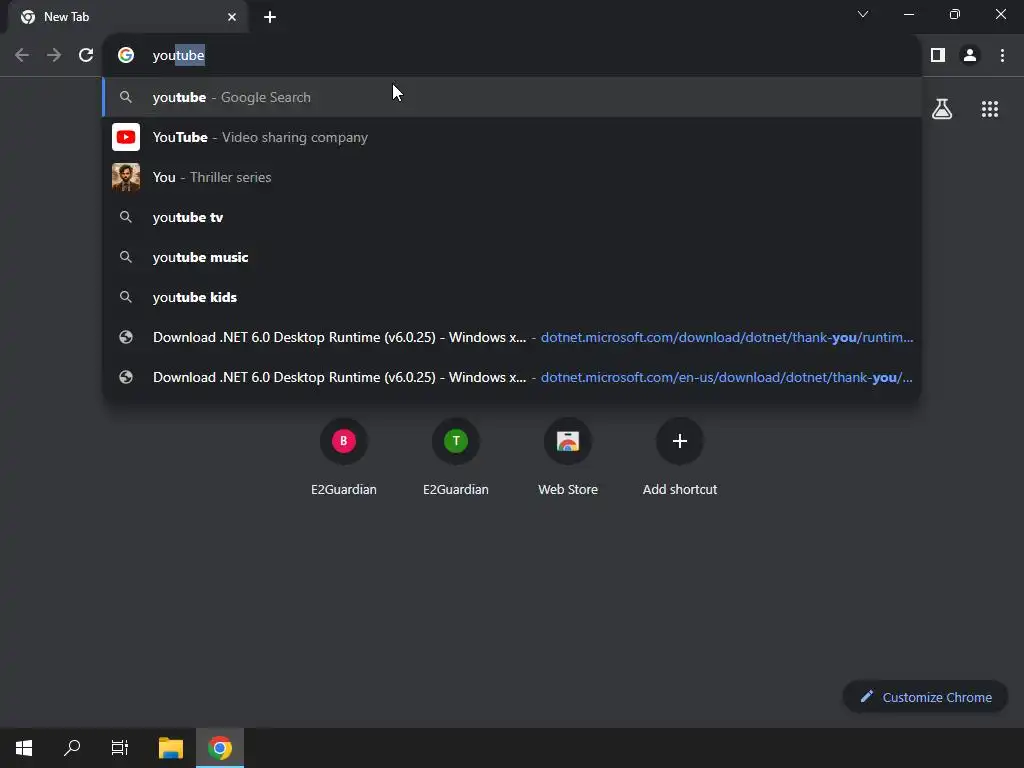Select the youtube tv suggestion
1024x768 pixels.
point(512,217)
